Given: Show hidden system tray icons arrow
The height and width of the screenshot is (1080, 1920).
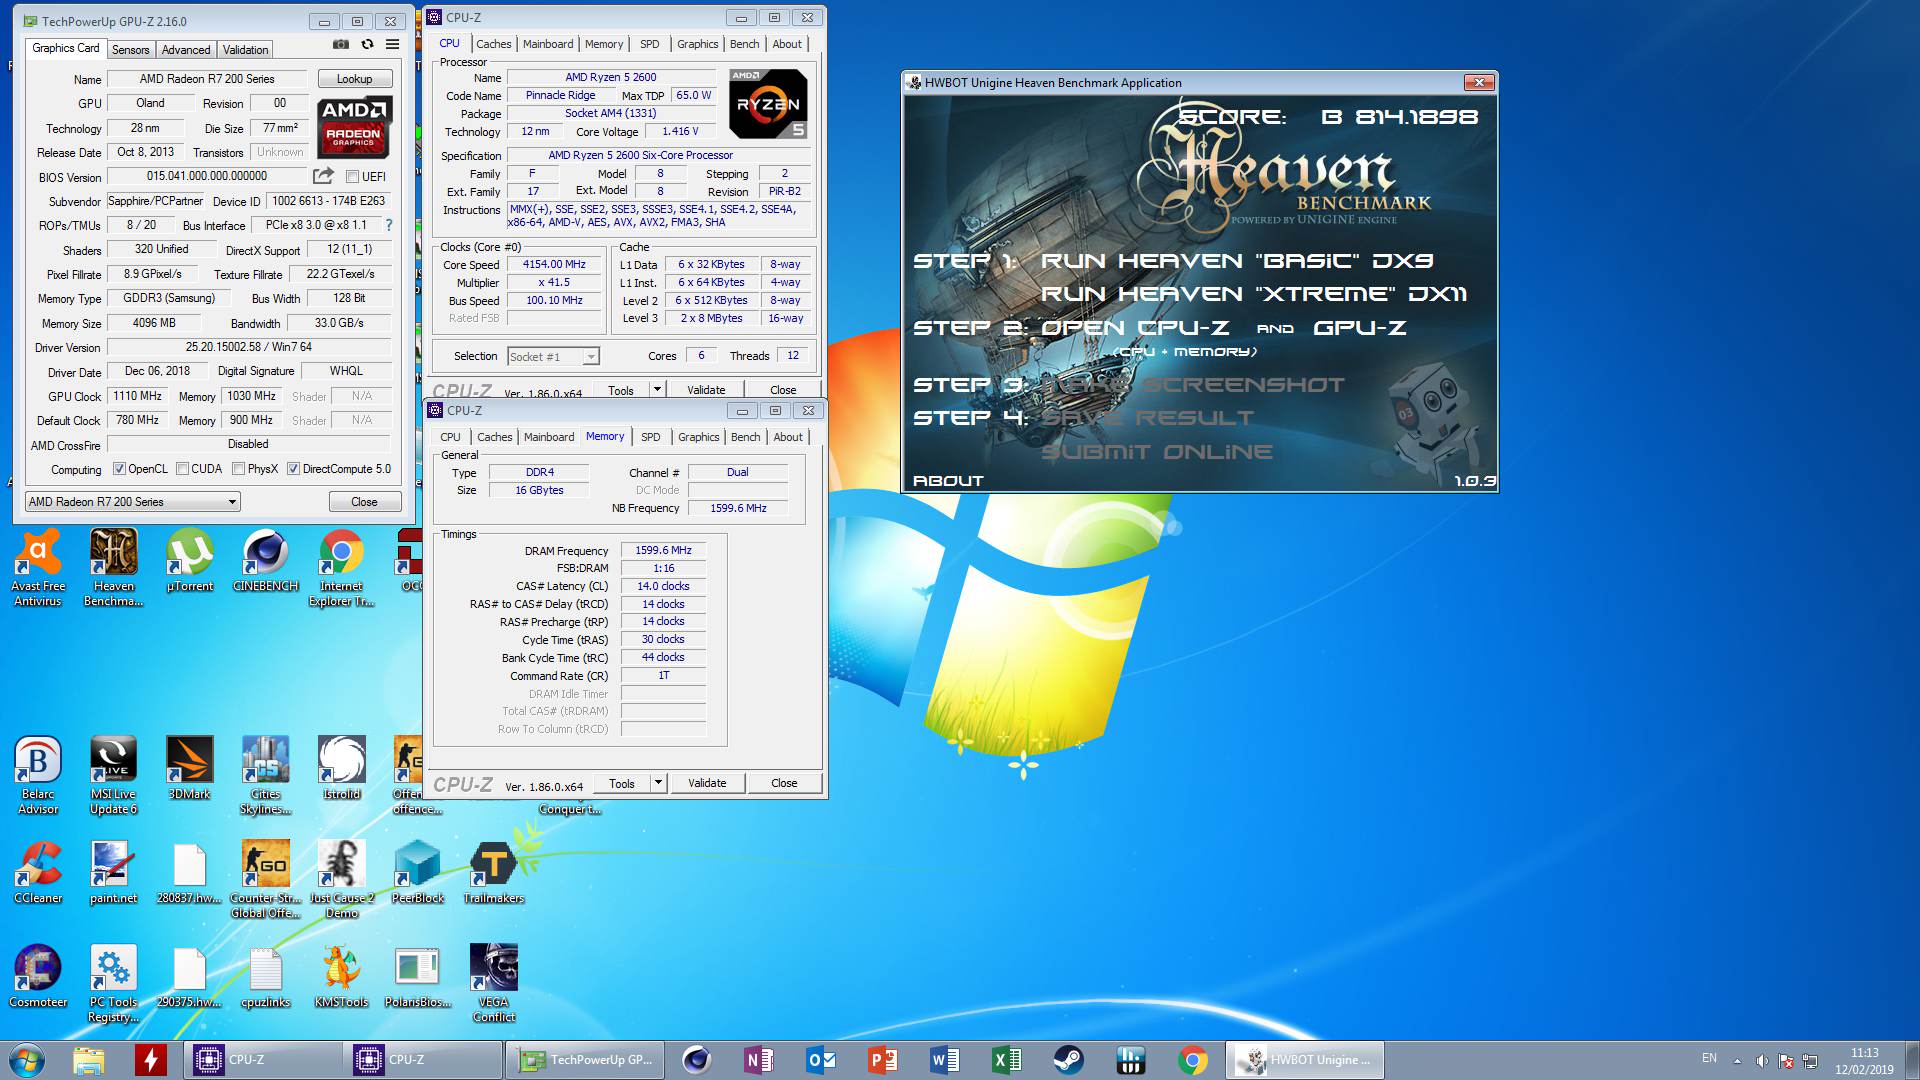Looking at the screenshot, I should (1737, 1060).
